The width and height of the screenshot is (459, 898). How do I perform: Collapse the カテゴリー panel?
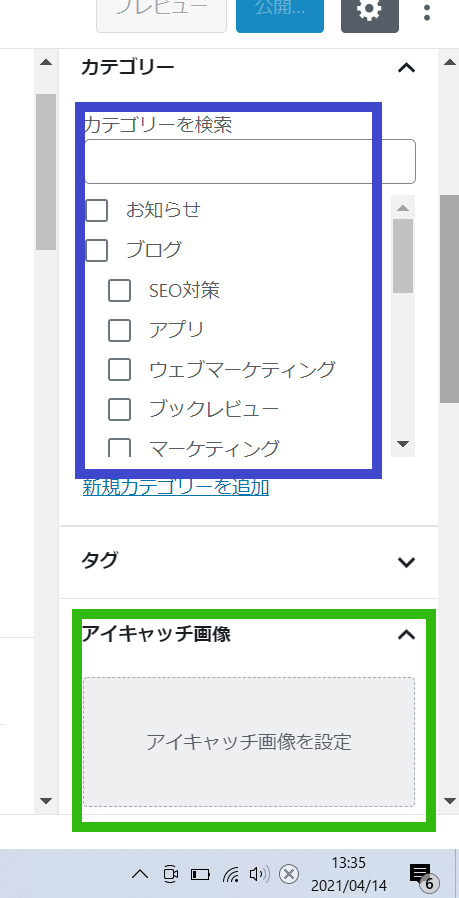406,68
